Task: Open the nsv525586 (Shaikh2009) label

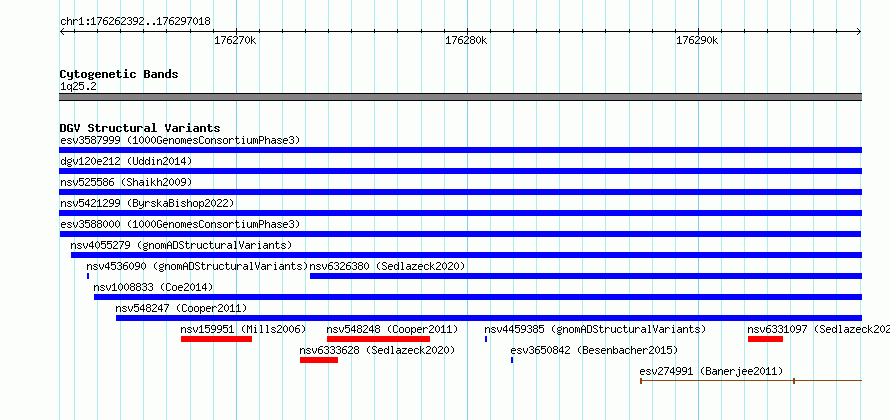Action: pos(126,182)
